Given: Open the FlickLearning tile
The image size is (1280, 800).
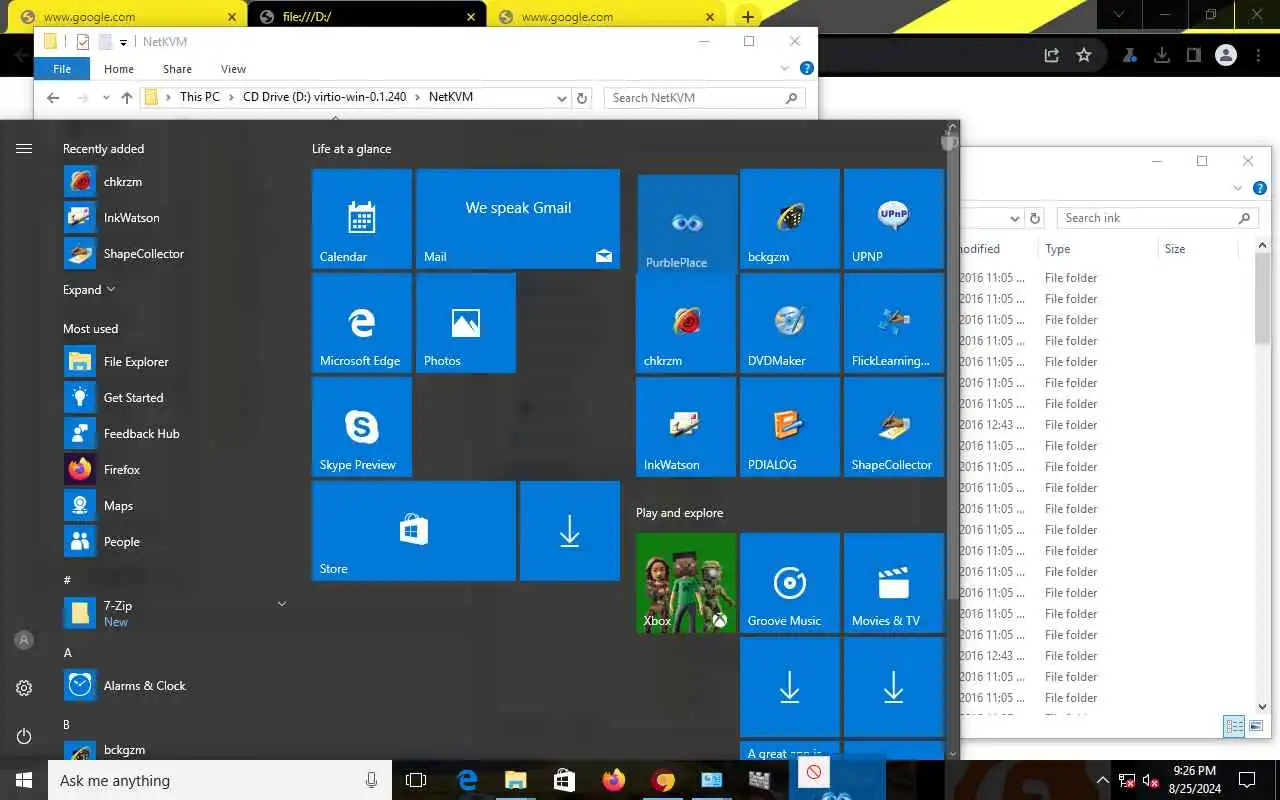Looking at the screenshot, I should point(894,323).
